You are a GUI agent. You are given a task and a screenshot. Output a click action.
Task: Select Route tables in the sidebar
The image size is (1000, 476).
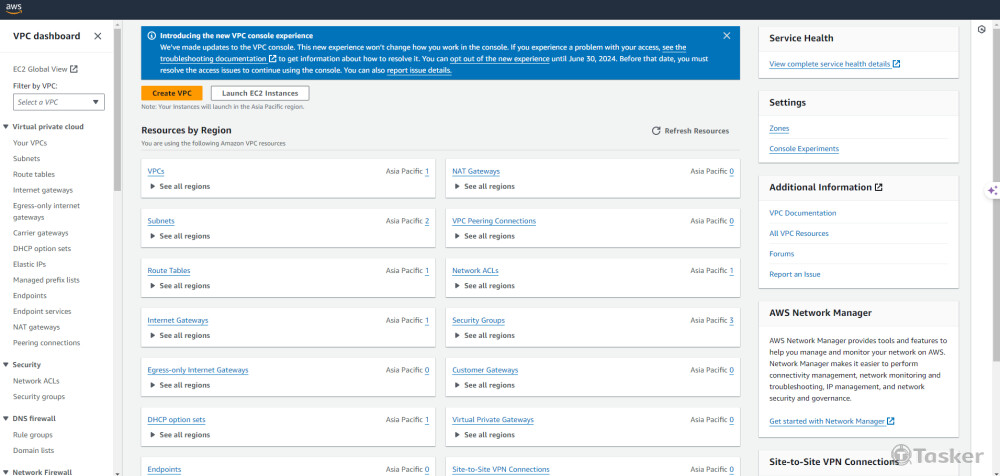[34, 174]
